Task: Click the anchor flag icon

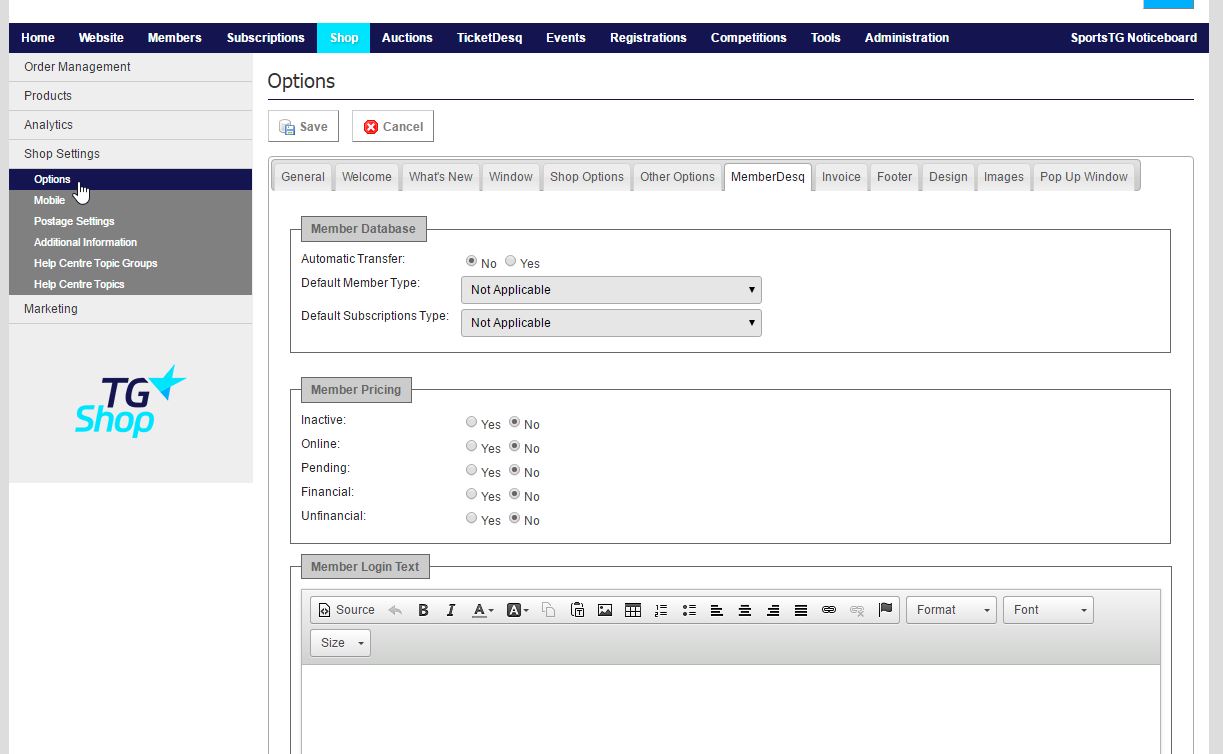Action: [885, 610]
